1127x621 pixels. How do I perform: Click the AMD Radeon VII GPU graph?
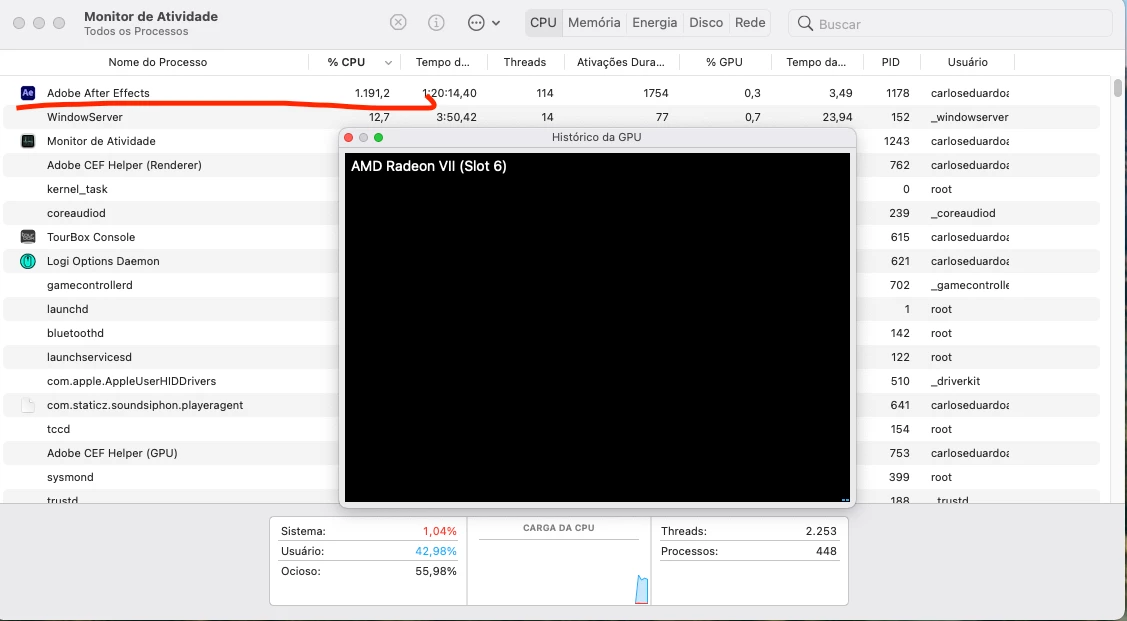point(597,327)
